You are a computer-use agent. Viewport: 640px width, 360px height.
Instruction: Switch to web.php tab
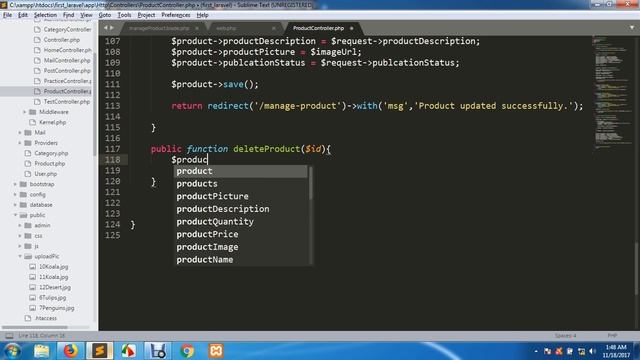(x=226, y=28)
